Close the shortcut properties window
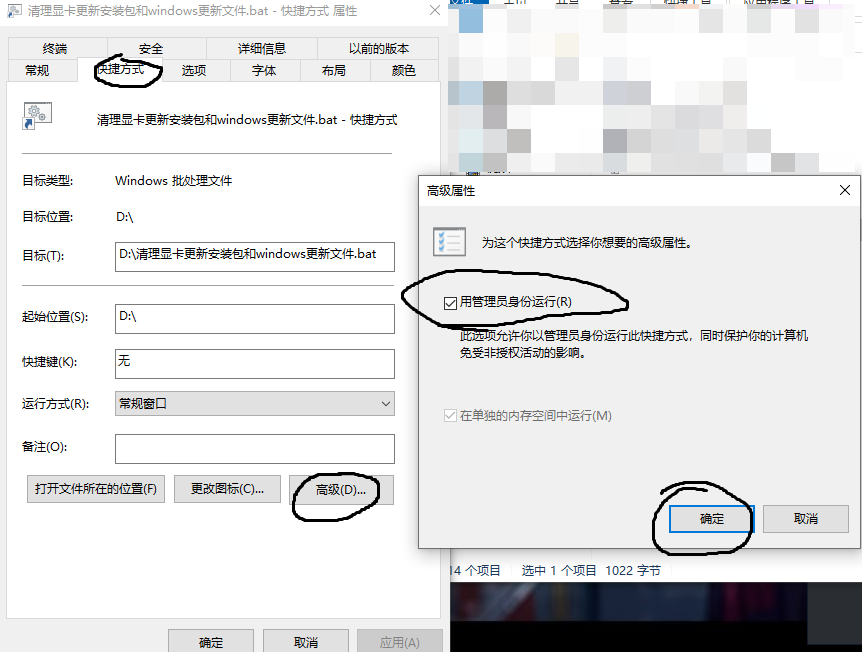 click(x=435, y=10)
